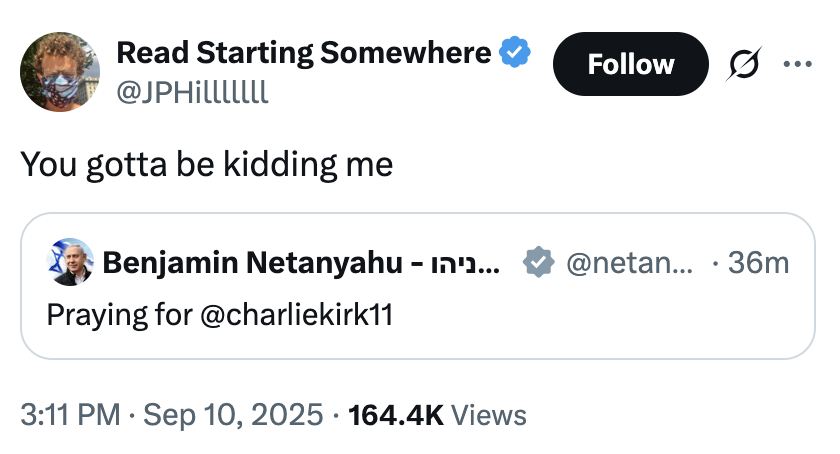This screenshot has height=454, width=840.
Task: Click the "Praying for" quoted tweet text
Action: (x=118, y=314)
